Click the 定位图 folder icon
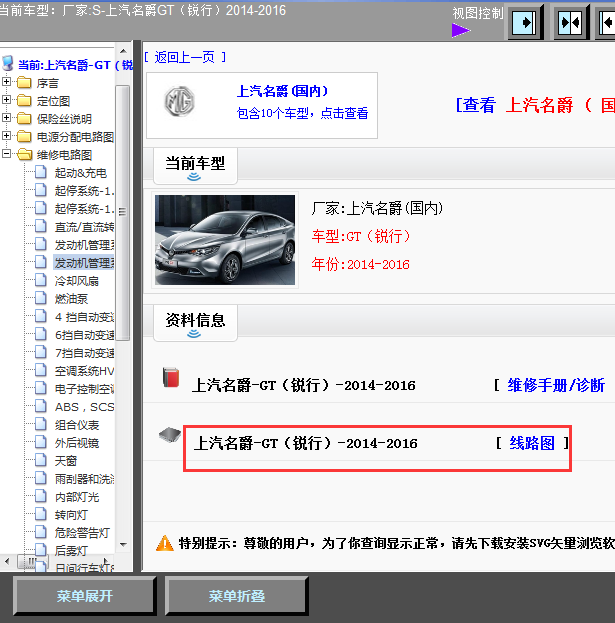The image size is (615, 623). 24,100
